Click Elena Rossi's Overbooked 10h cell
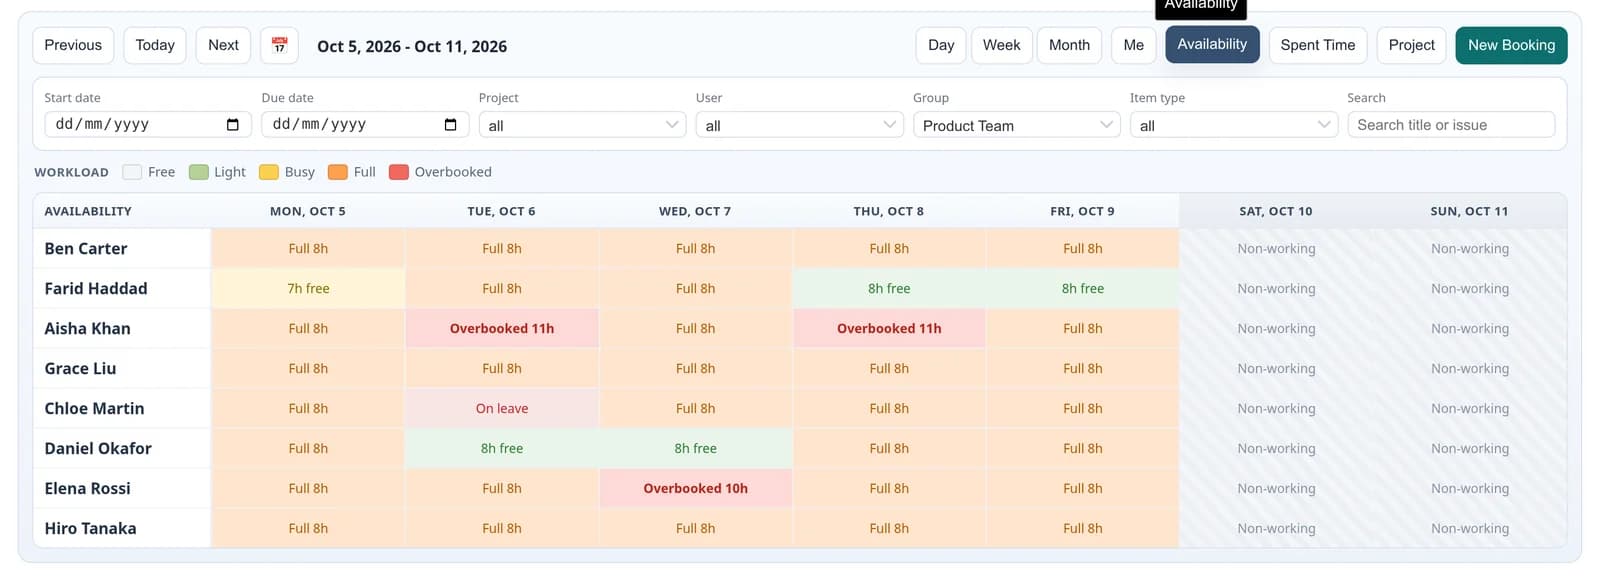Viewport: 1600px width, 583px height. [x=695, y=489]
